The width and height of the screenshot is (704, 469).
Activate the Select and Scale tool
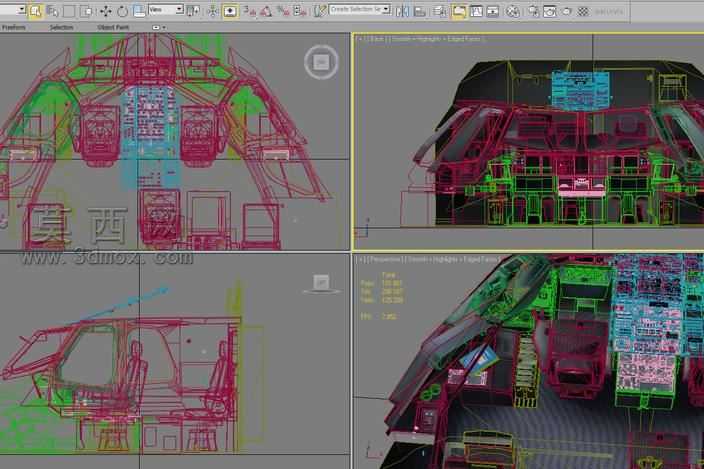pos(139,11)
